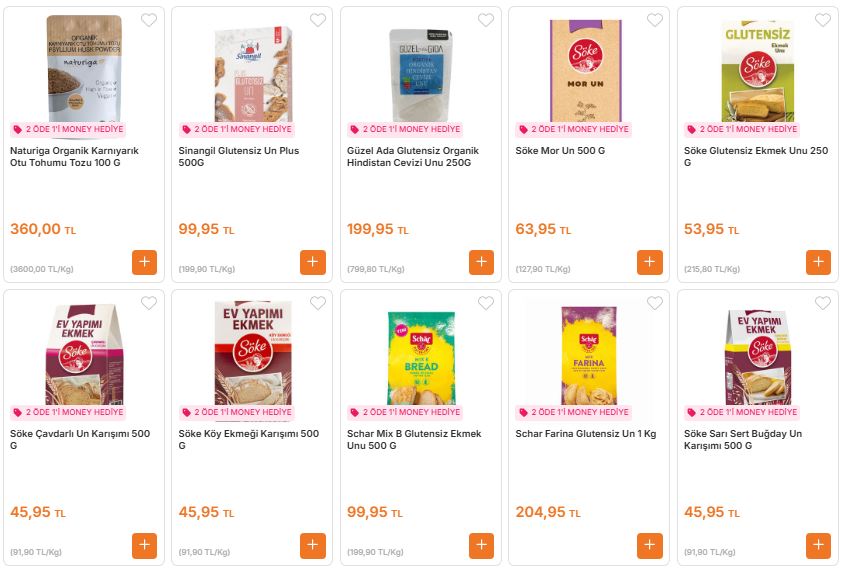Screen dimensions: 844x571
Task: Add Söke Glutensiz Ekmek Unu to cart
Action: [x=818, y=262]
